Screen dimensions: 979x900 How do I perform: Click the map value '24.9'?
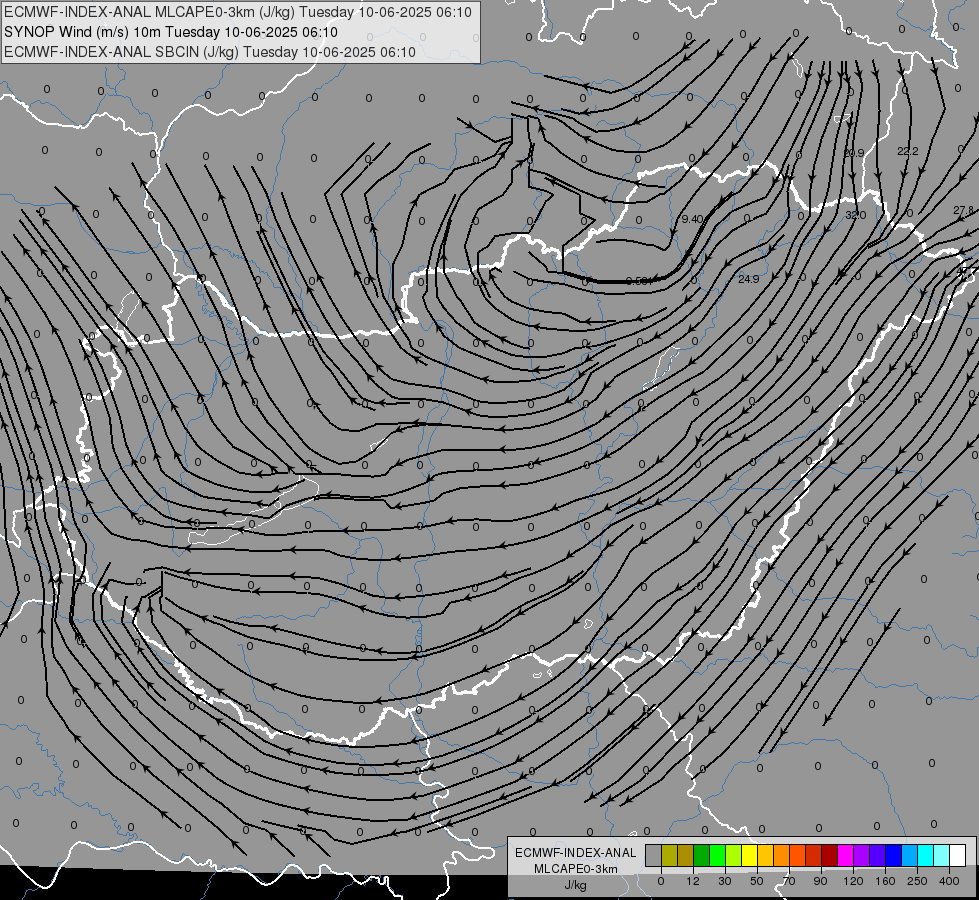click(x=749, y=279)
